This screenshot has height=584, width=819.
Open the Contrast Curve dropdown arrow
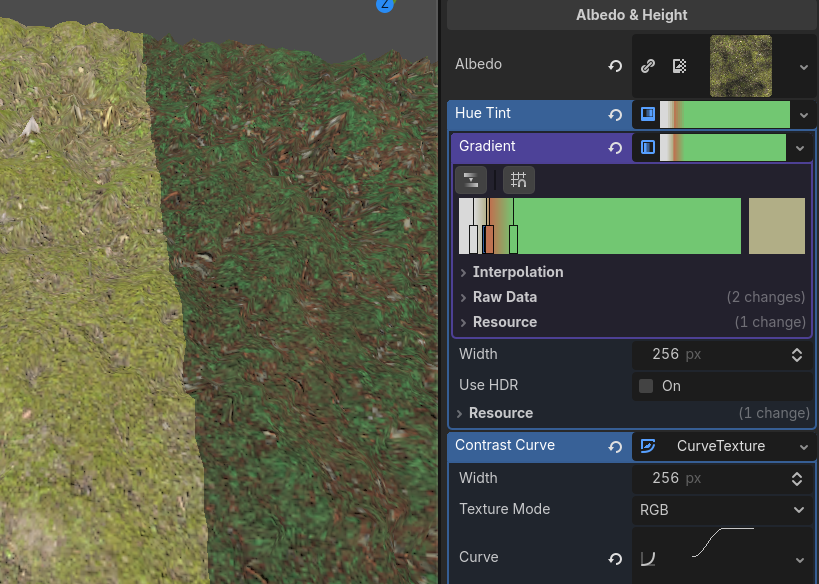point(804,446)
